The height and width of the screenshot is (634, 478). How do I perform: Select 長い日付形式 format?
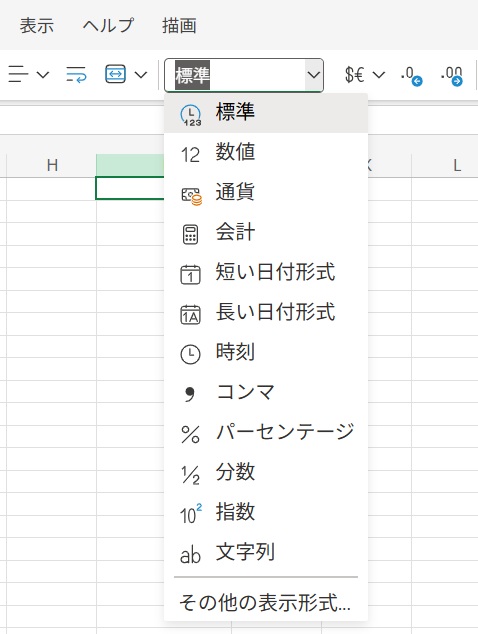click(266, 313)
